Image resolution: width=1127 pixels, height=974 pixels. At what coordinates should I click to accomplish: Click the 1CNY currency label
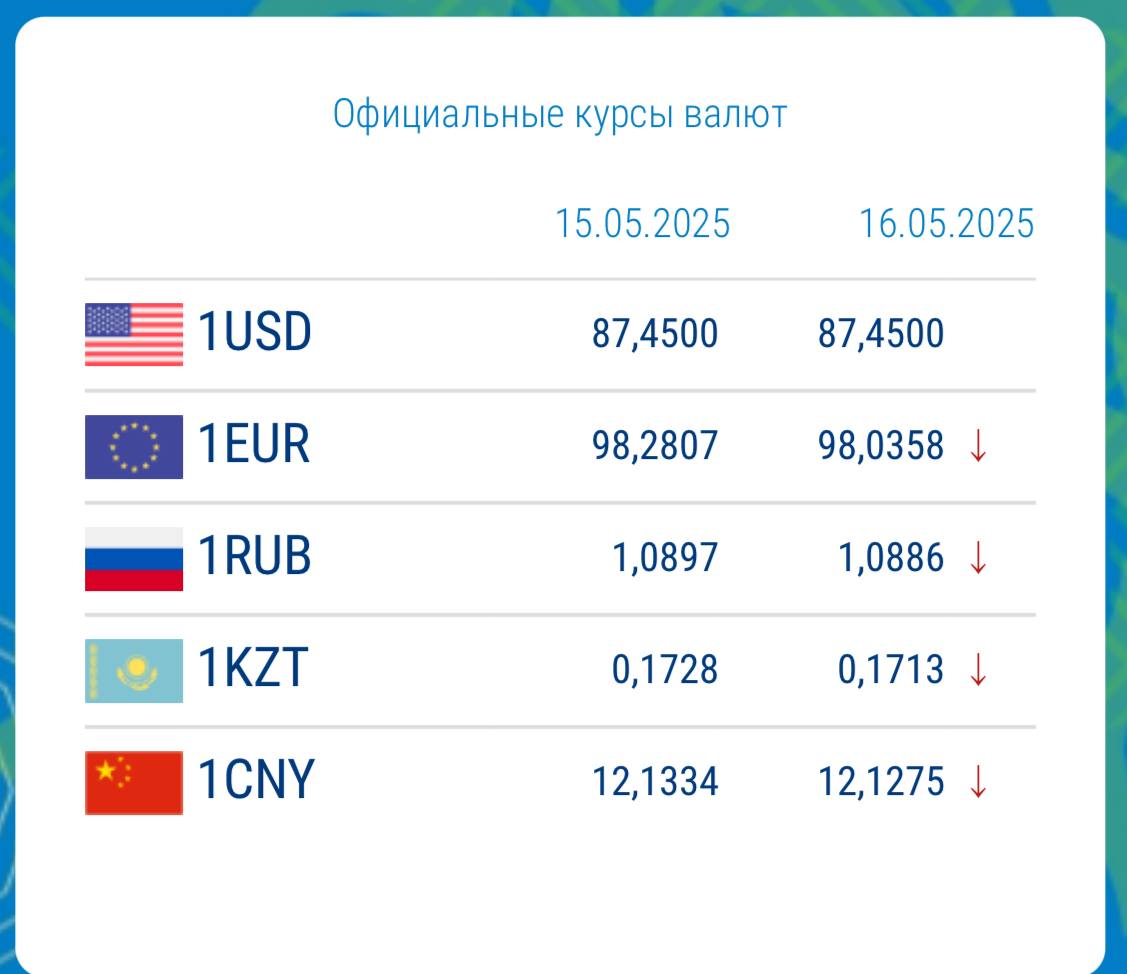tap(256, 781)
